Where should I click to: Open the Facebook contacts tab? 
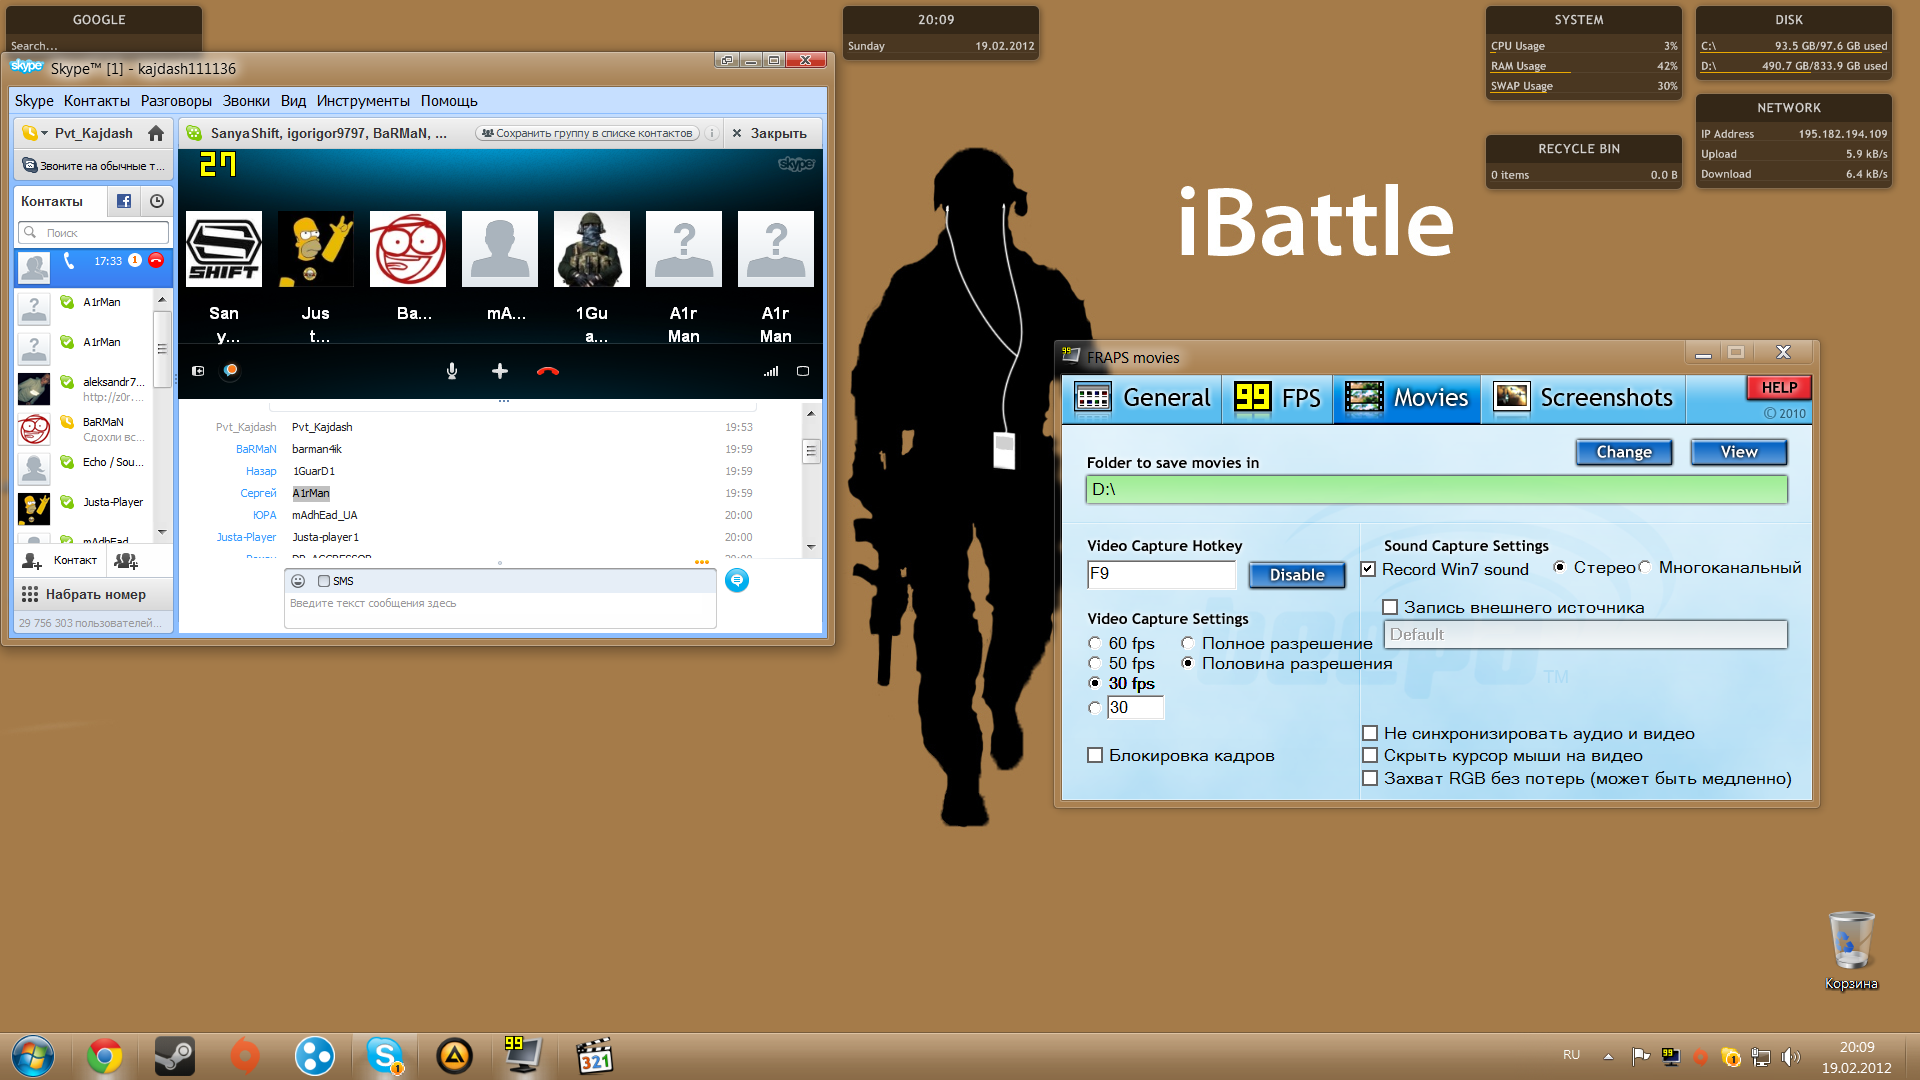(124, 201)
